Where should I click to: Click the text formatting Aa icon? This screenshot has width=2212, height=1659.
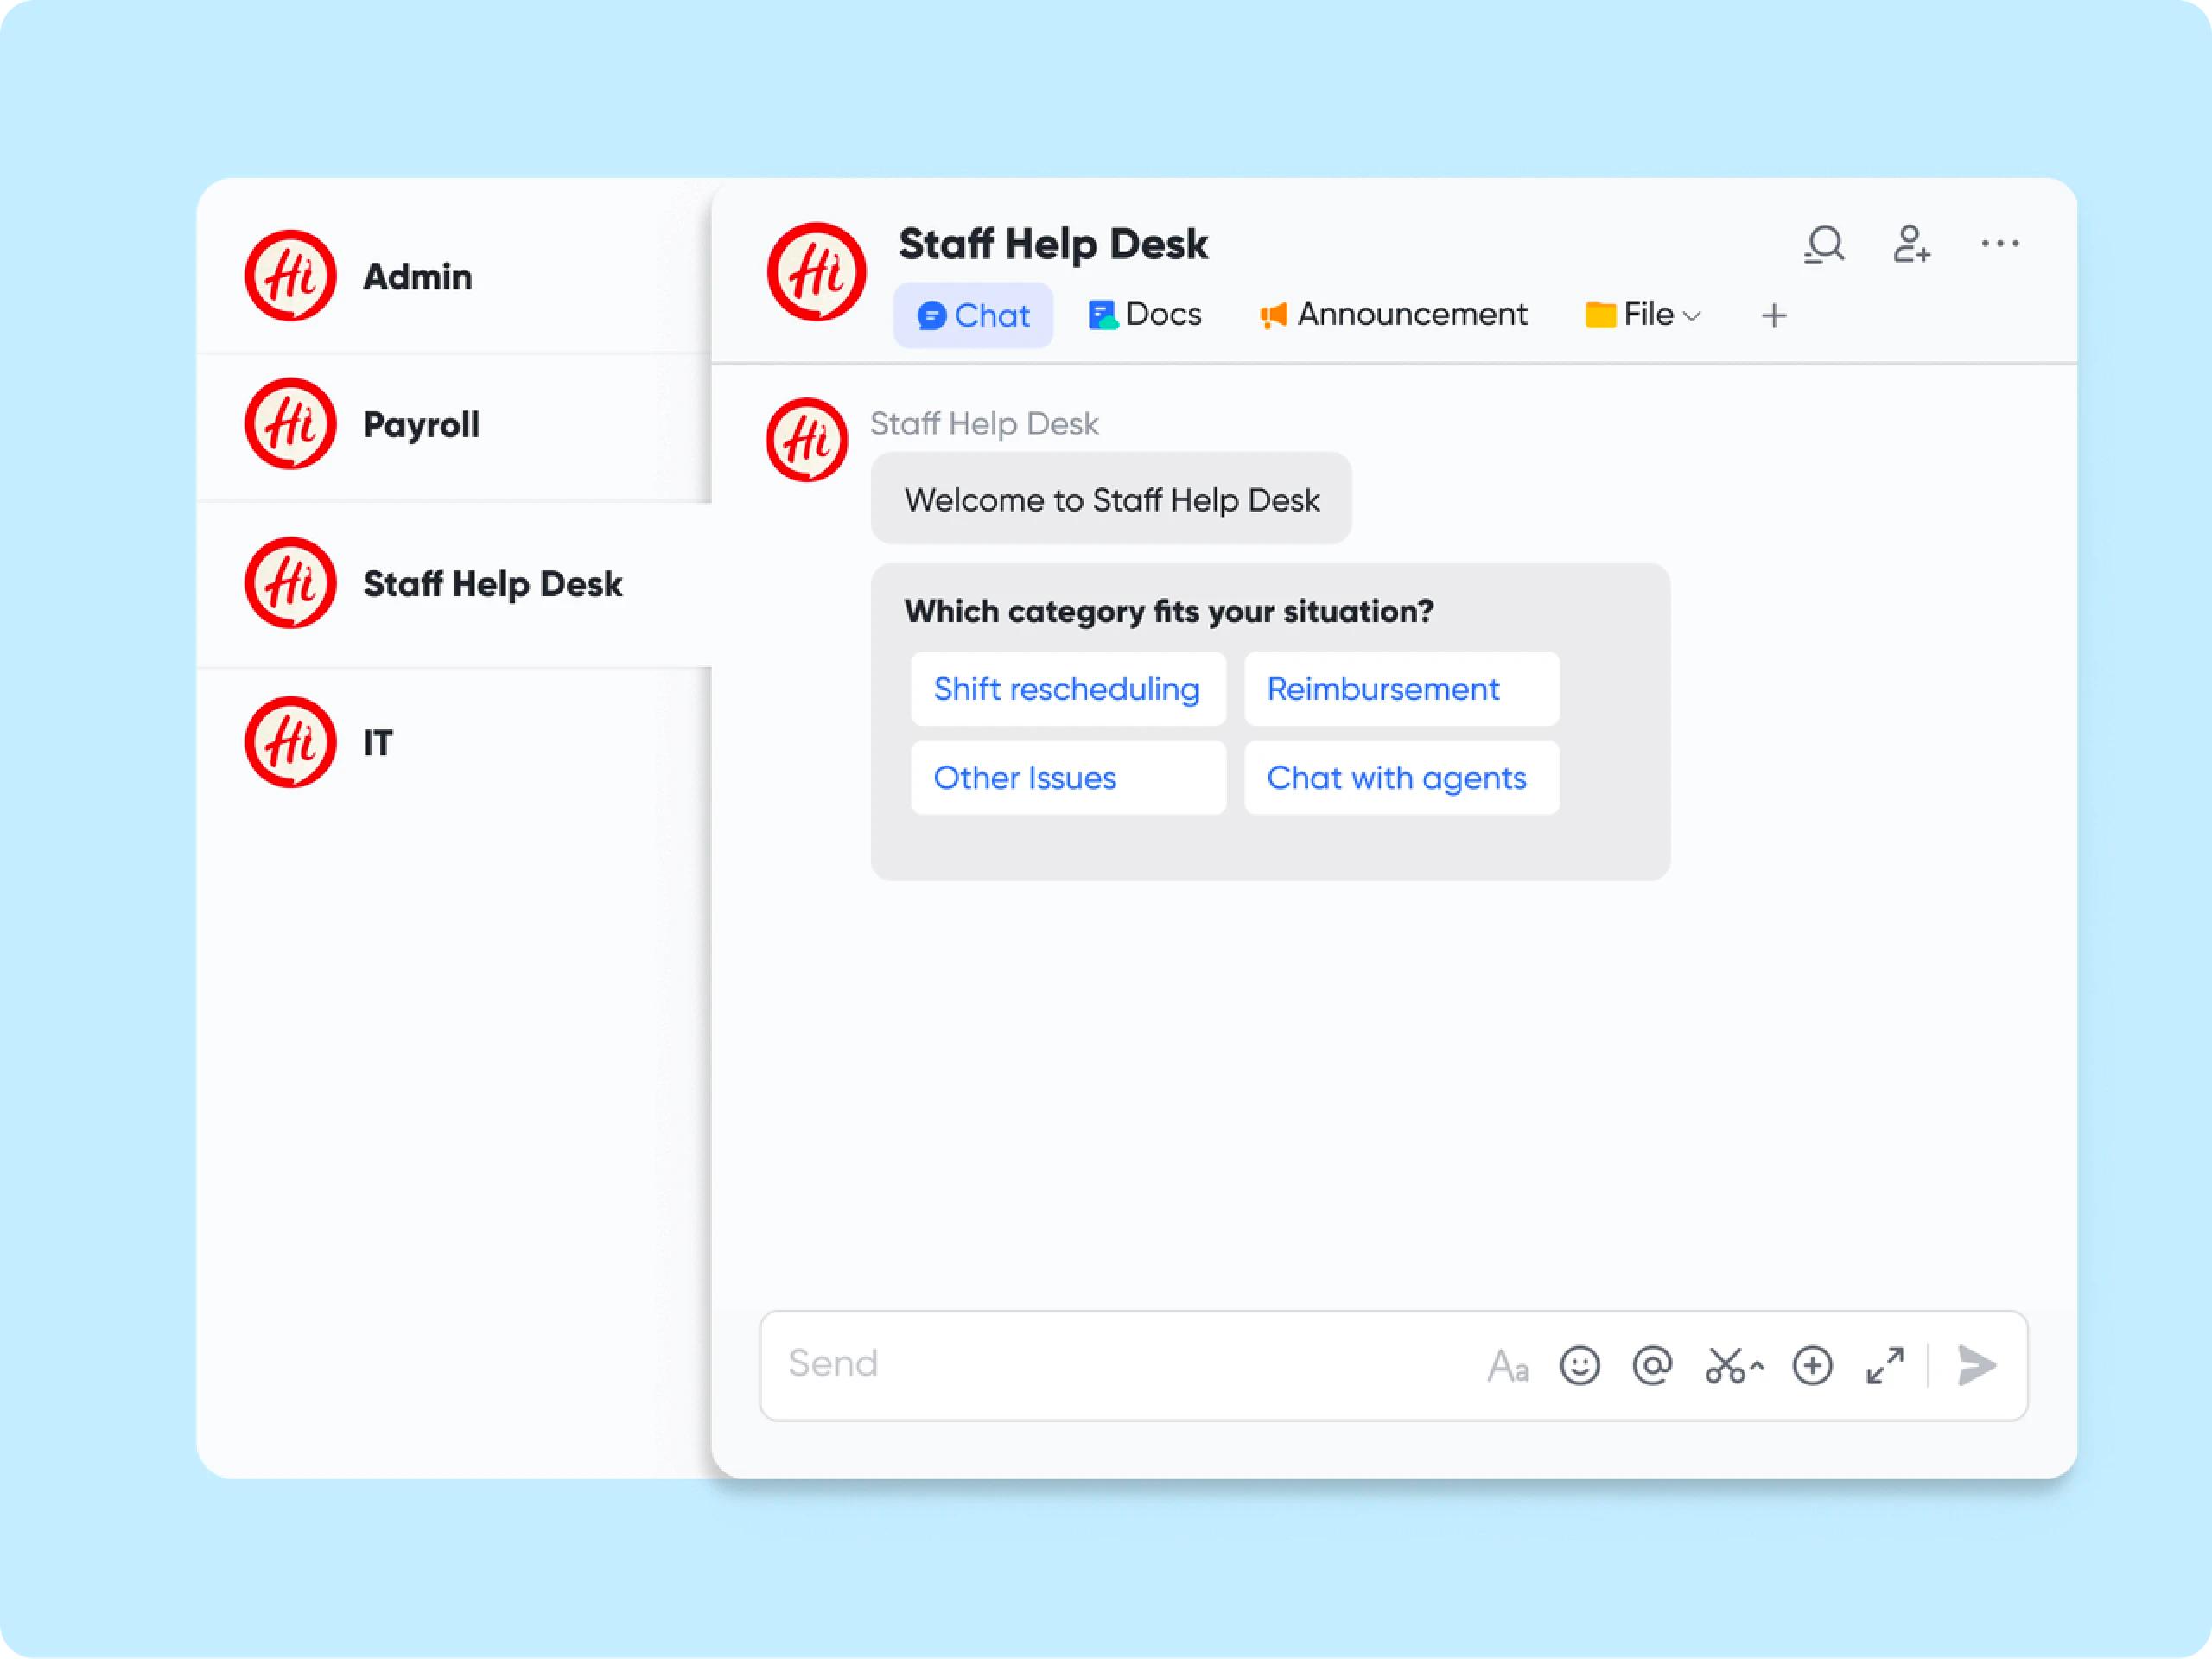[1507, 1366]
